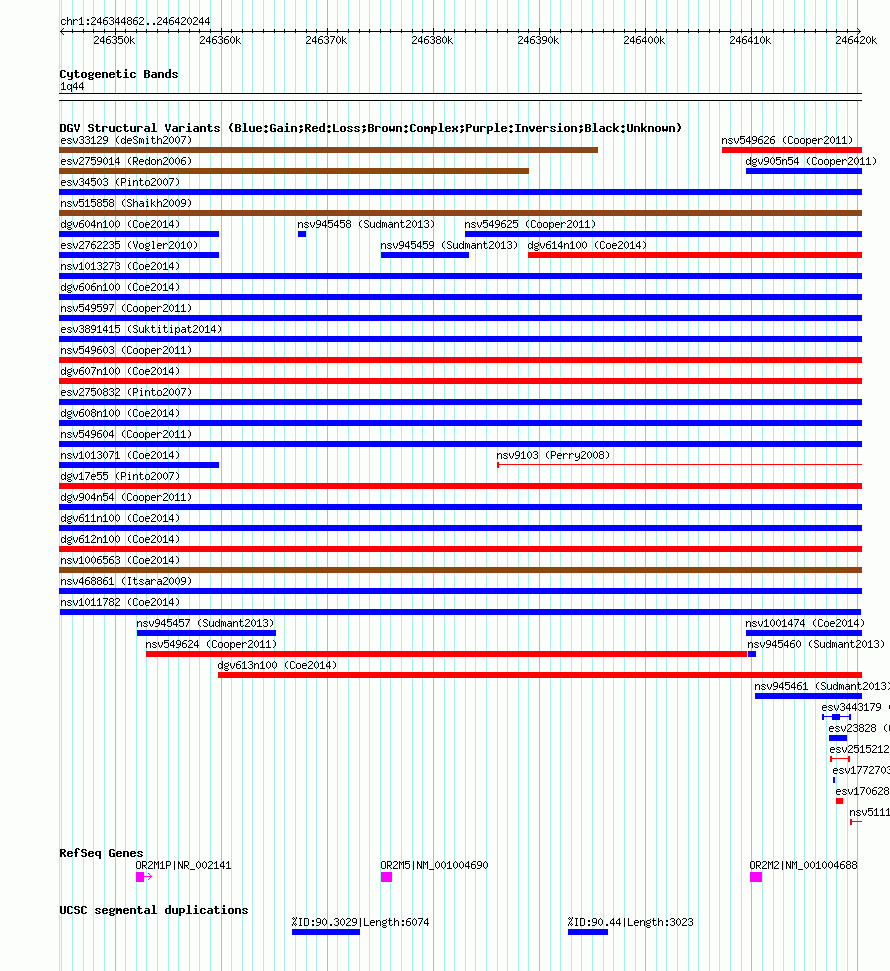Select dgv613n100 (Coe2014) variant

[x=540, y=676]
